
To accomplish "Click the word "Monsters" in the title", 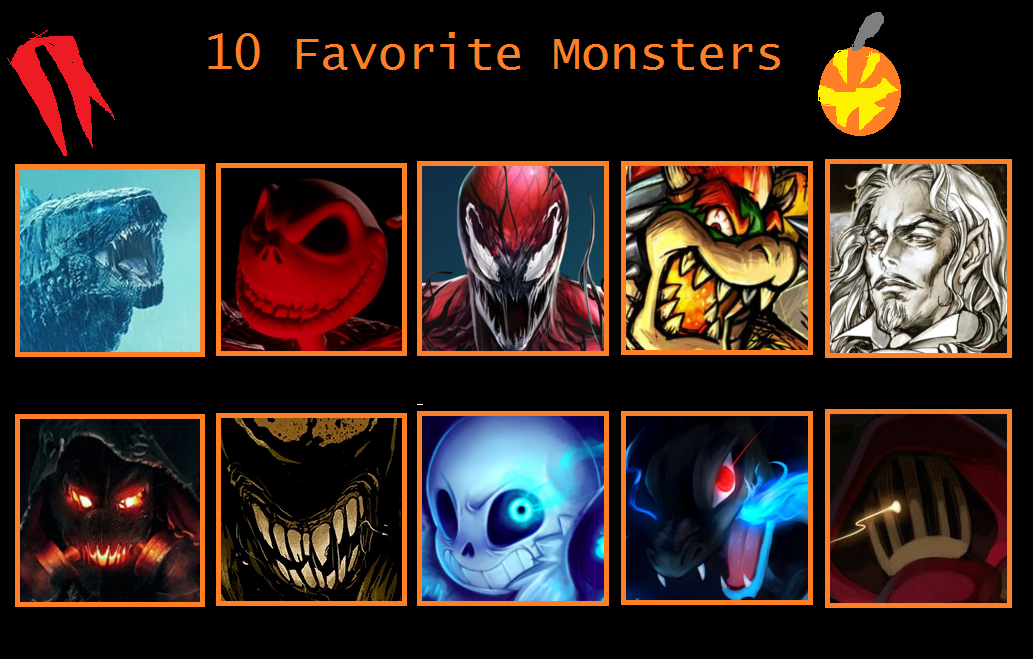I will [667, 53].
